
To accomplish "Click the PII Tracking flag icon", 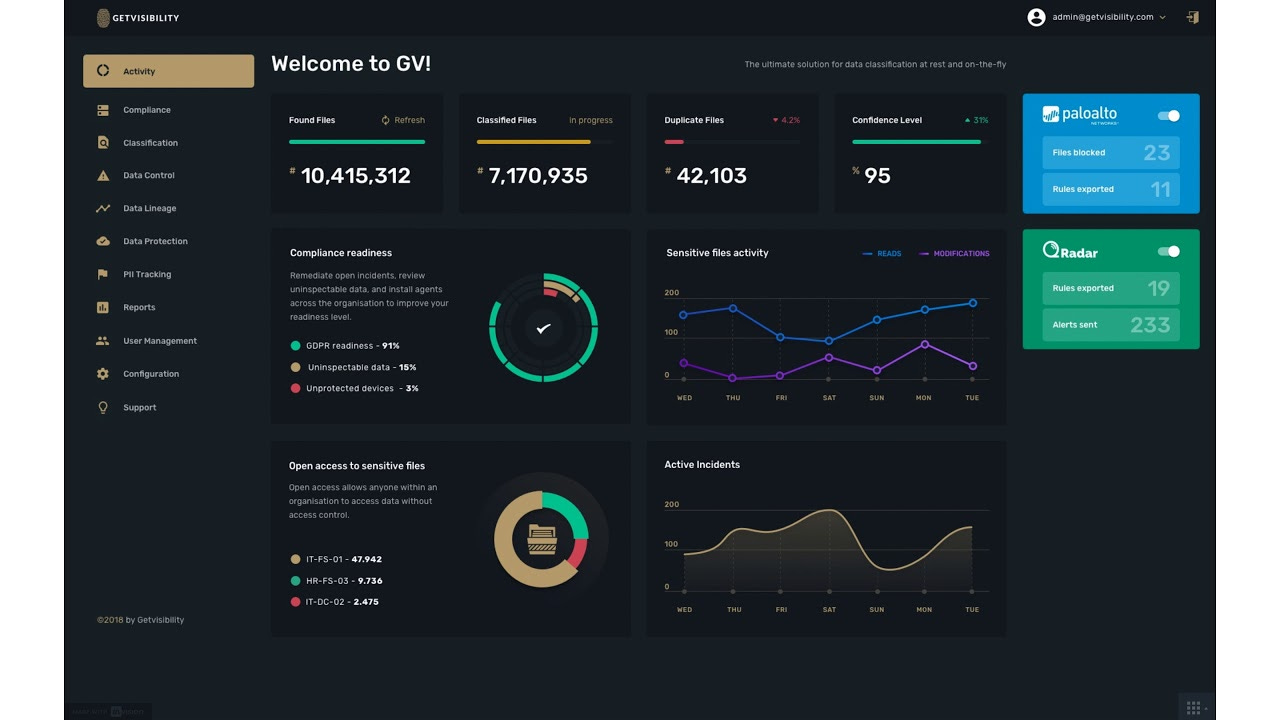I will [x=101, y=274].
